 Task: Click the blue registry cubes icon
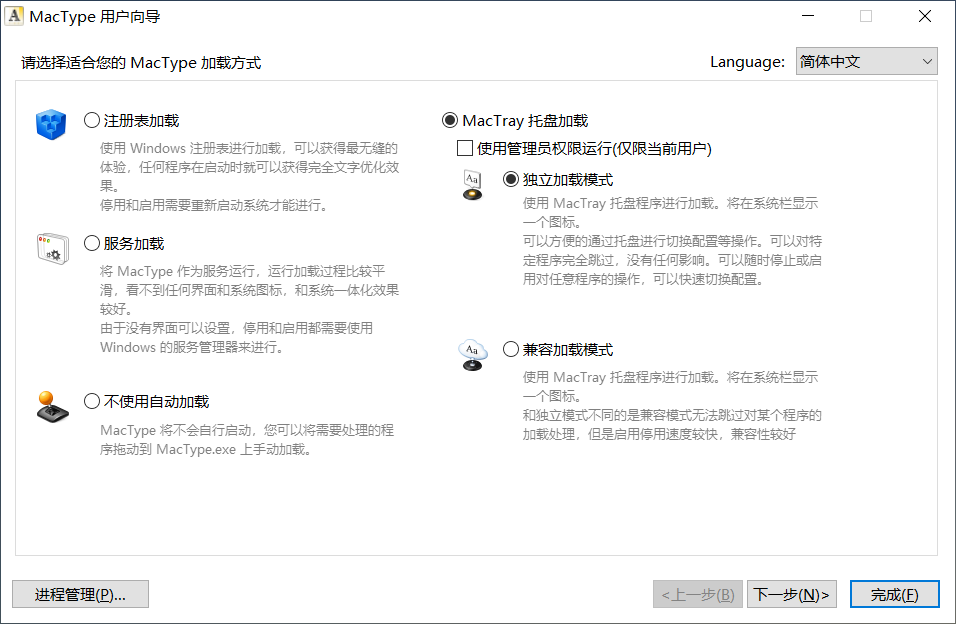51,124
